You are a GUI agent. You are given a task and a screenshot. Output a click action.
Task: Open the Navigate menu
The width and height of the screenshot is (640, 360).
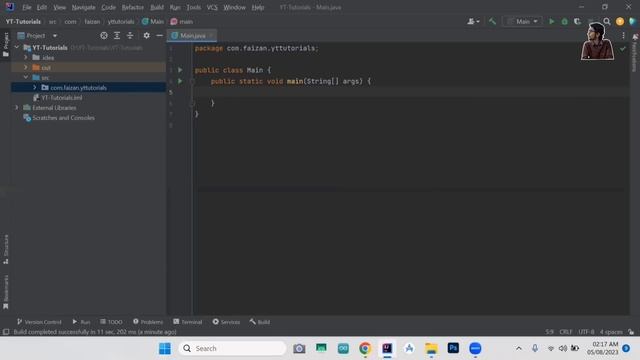click(83, 7)
